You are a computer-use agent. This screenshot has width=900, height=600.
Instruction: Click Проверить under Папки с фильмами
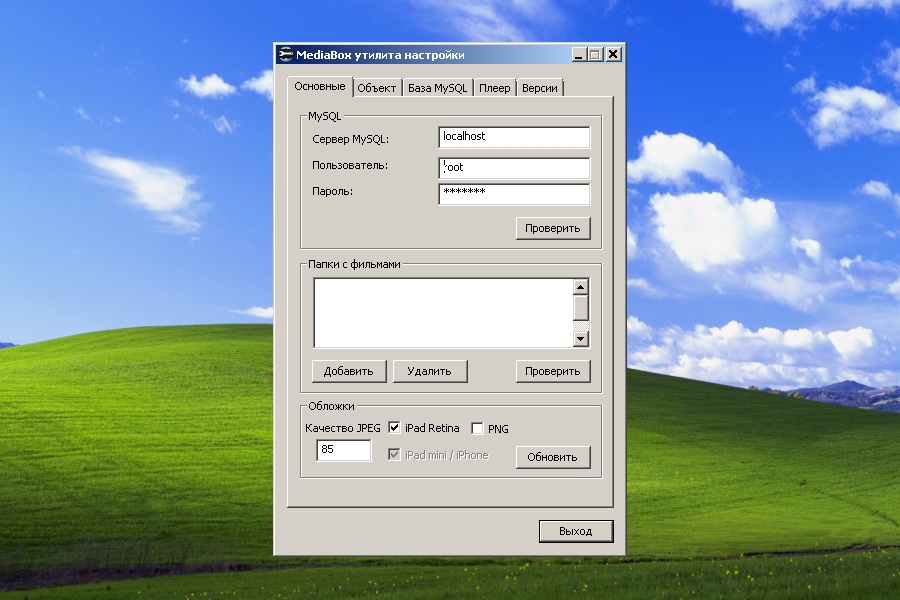point(553,371)
